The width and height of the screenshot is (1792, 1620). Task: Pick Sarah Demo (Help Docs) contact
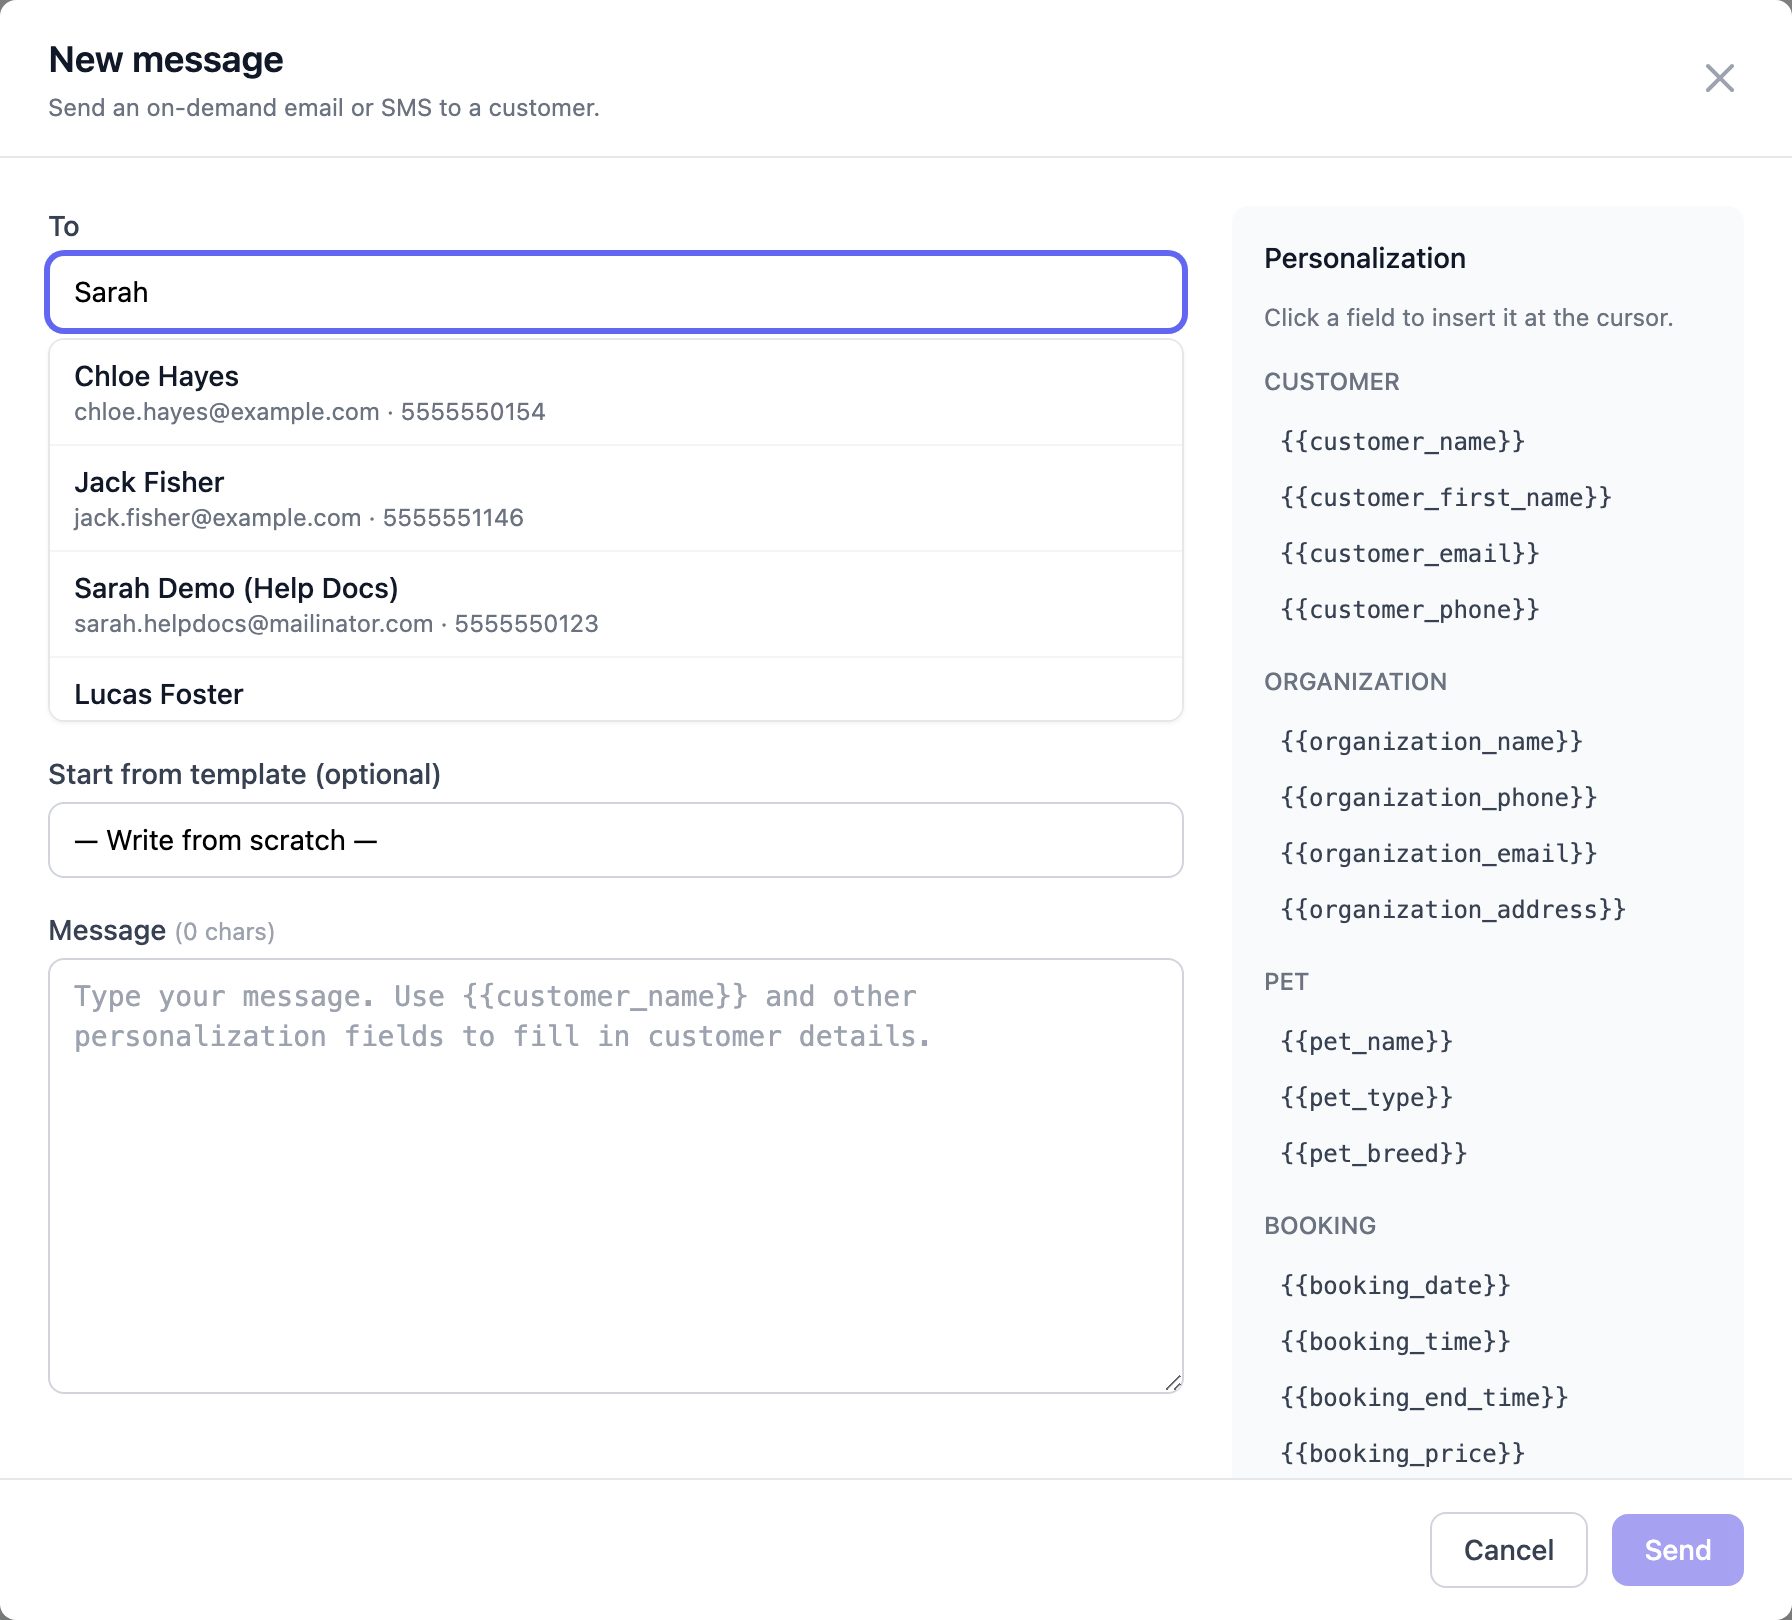point(616,605)
